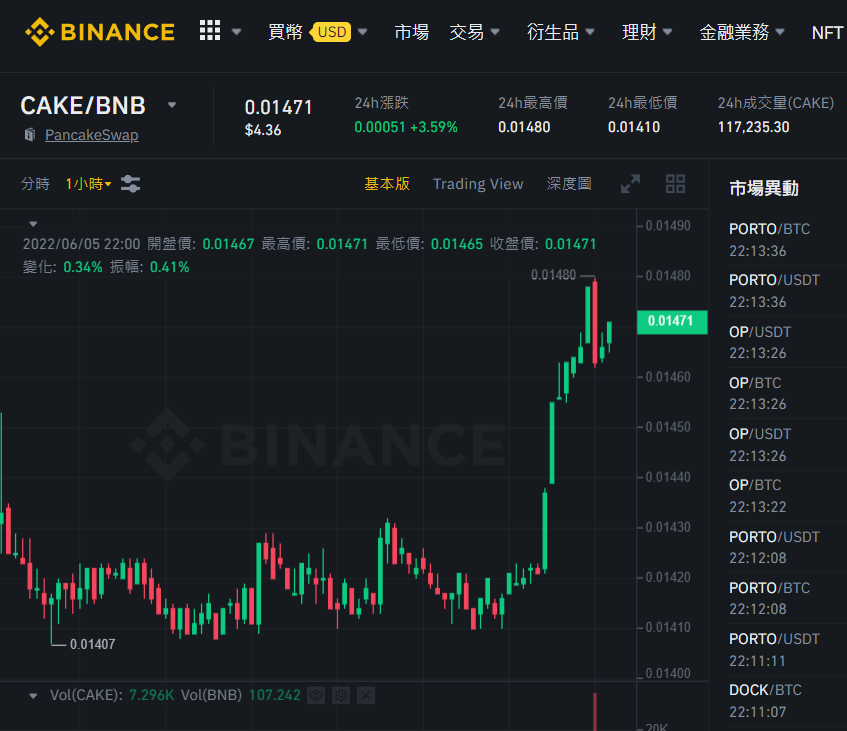Open the 衍生品 dropdown menu
The height and width of the screenshot is (731, 847).
click(561, 32)
